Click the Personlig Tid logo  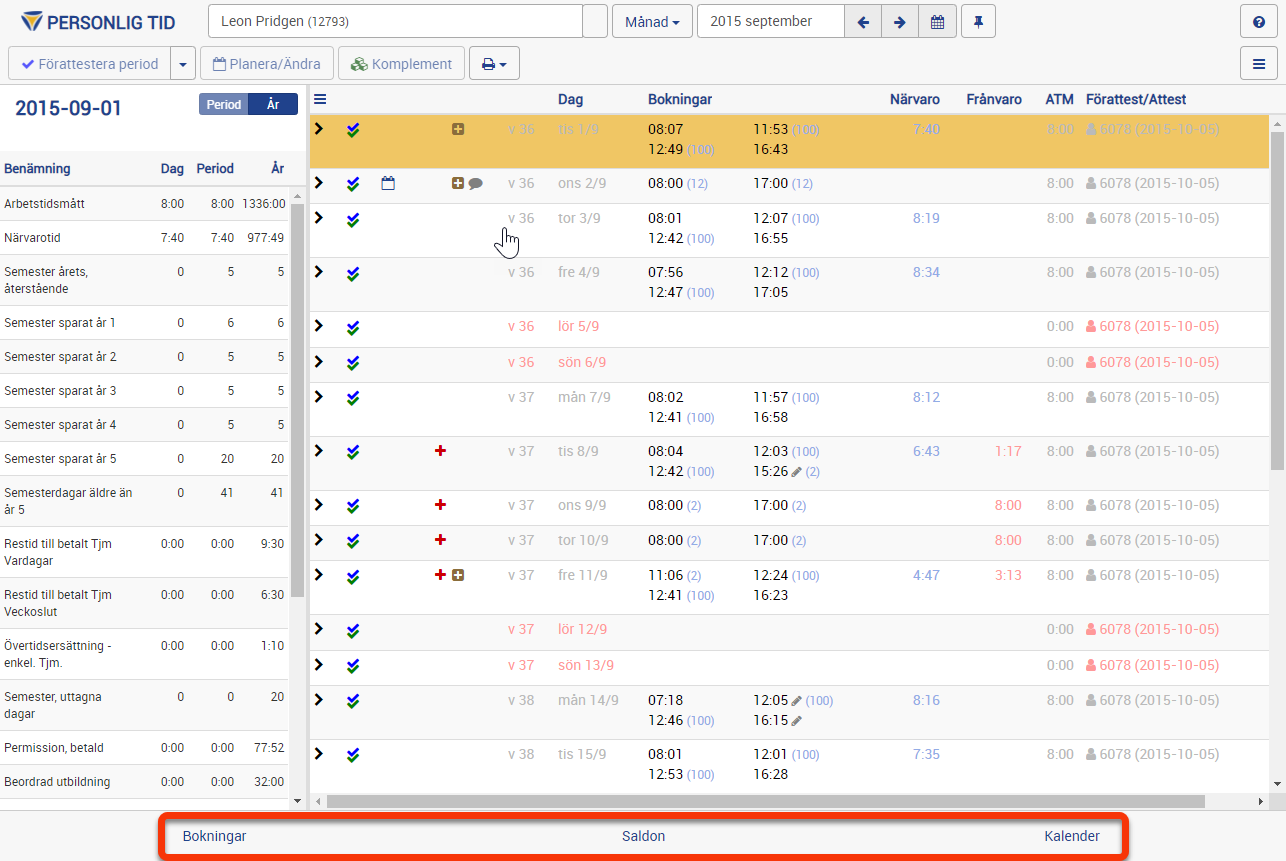pyautogui.click(x=98, y=21)
